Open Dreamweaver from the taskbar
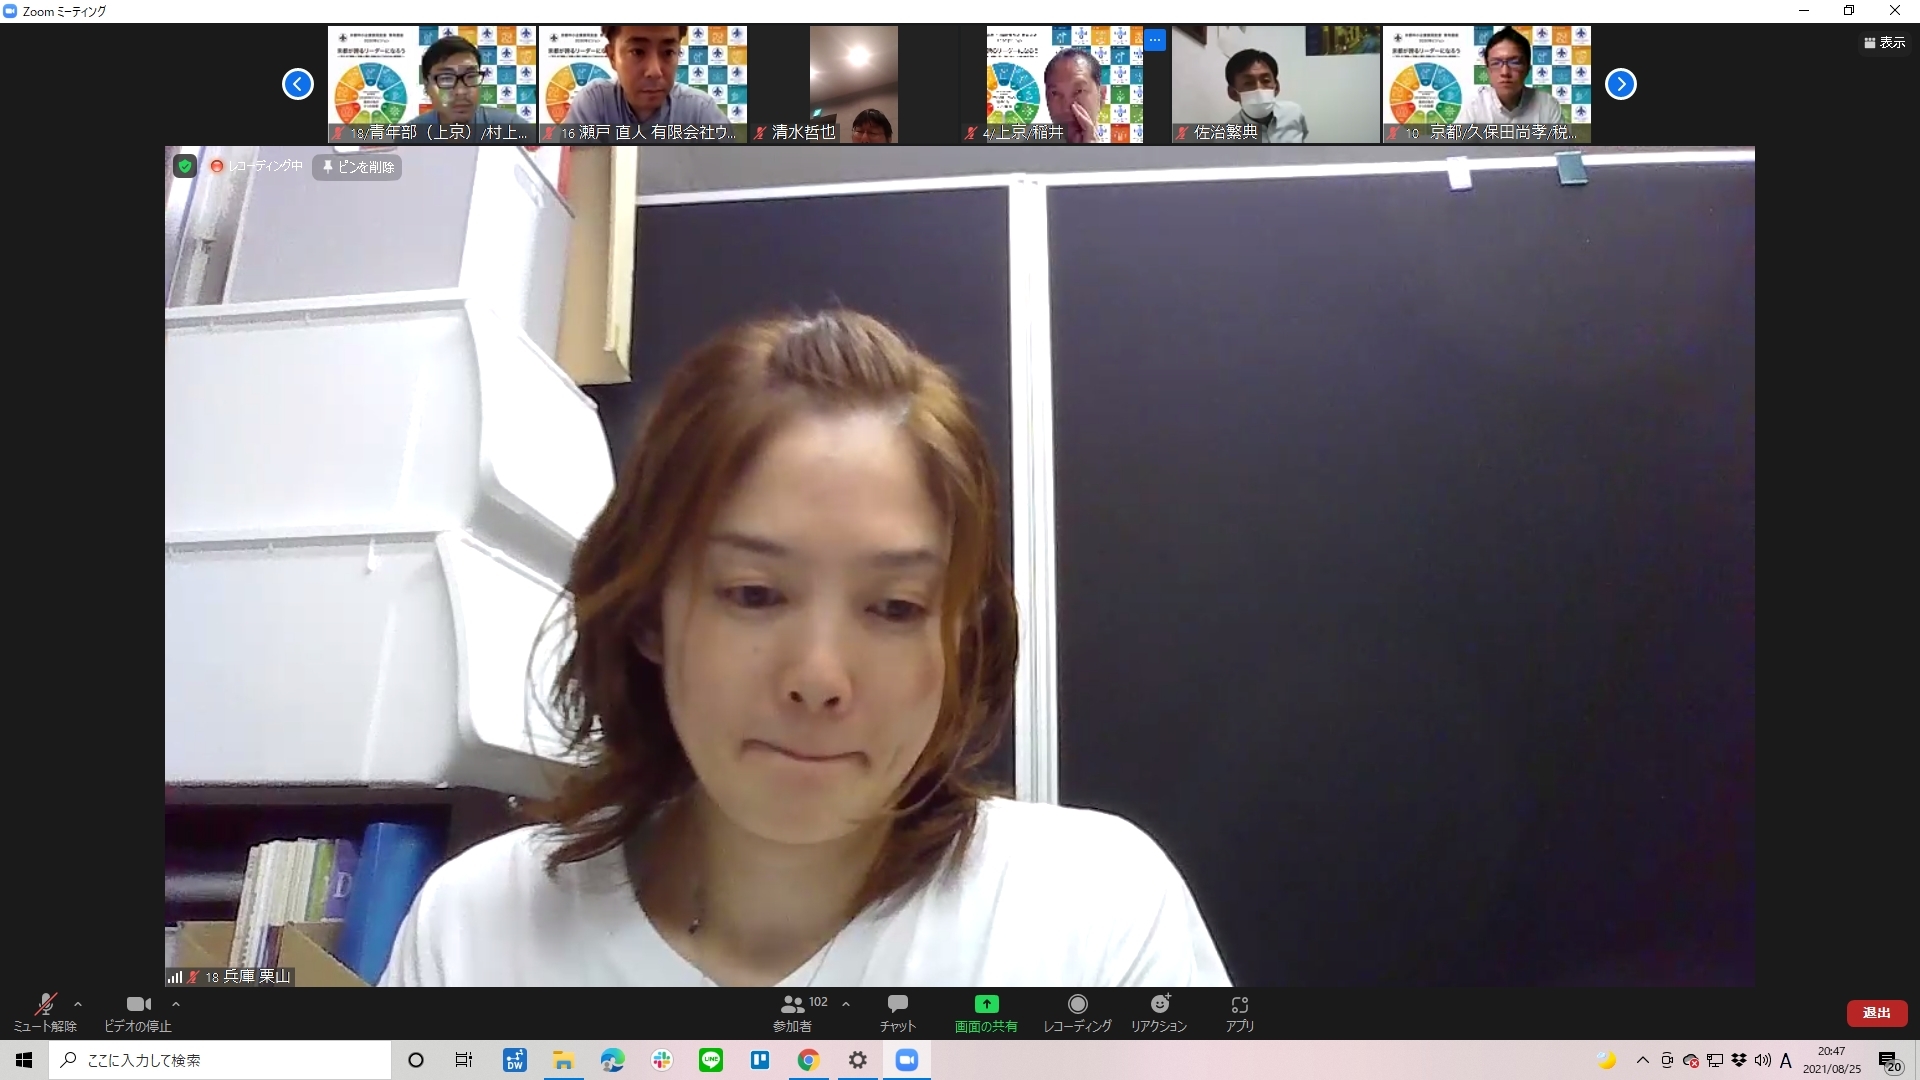This screenshot has width=1920, height=1080. click(514, 1060)
